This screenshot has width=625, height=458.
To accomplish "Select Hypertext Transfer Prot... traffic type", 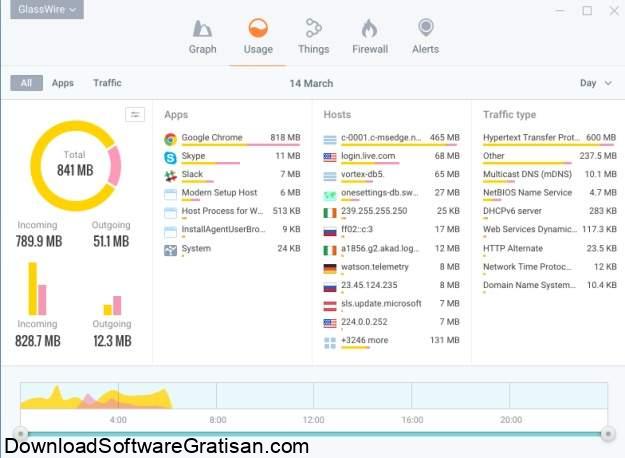I will 550,139.
